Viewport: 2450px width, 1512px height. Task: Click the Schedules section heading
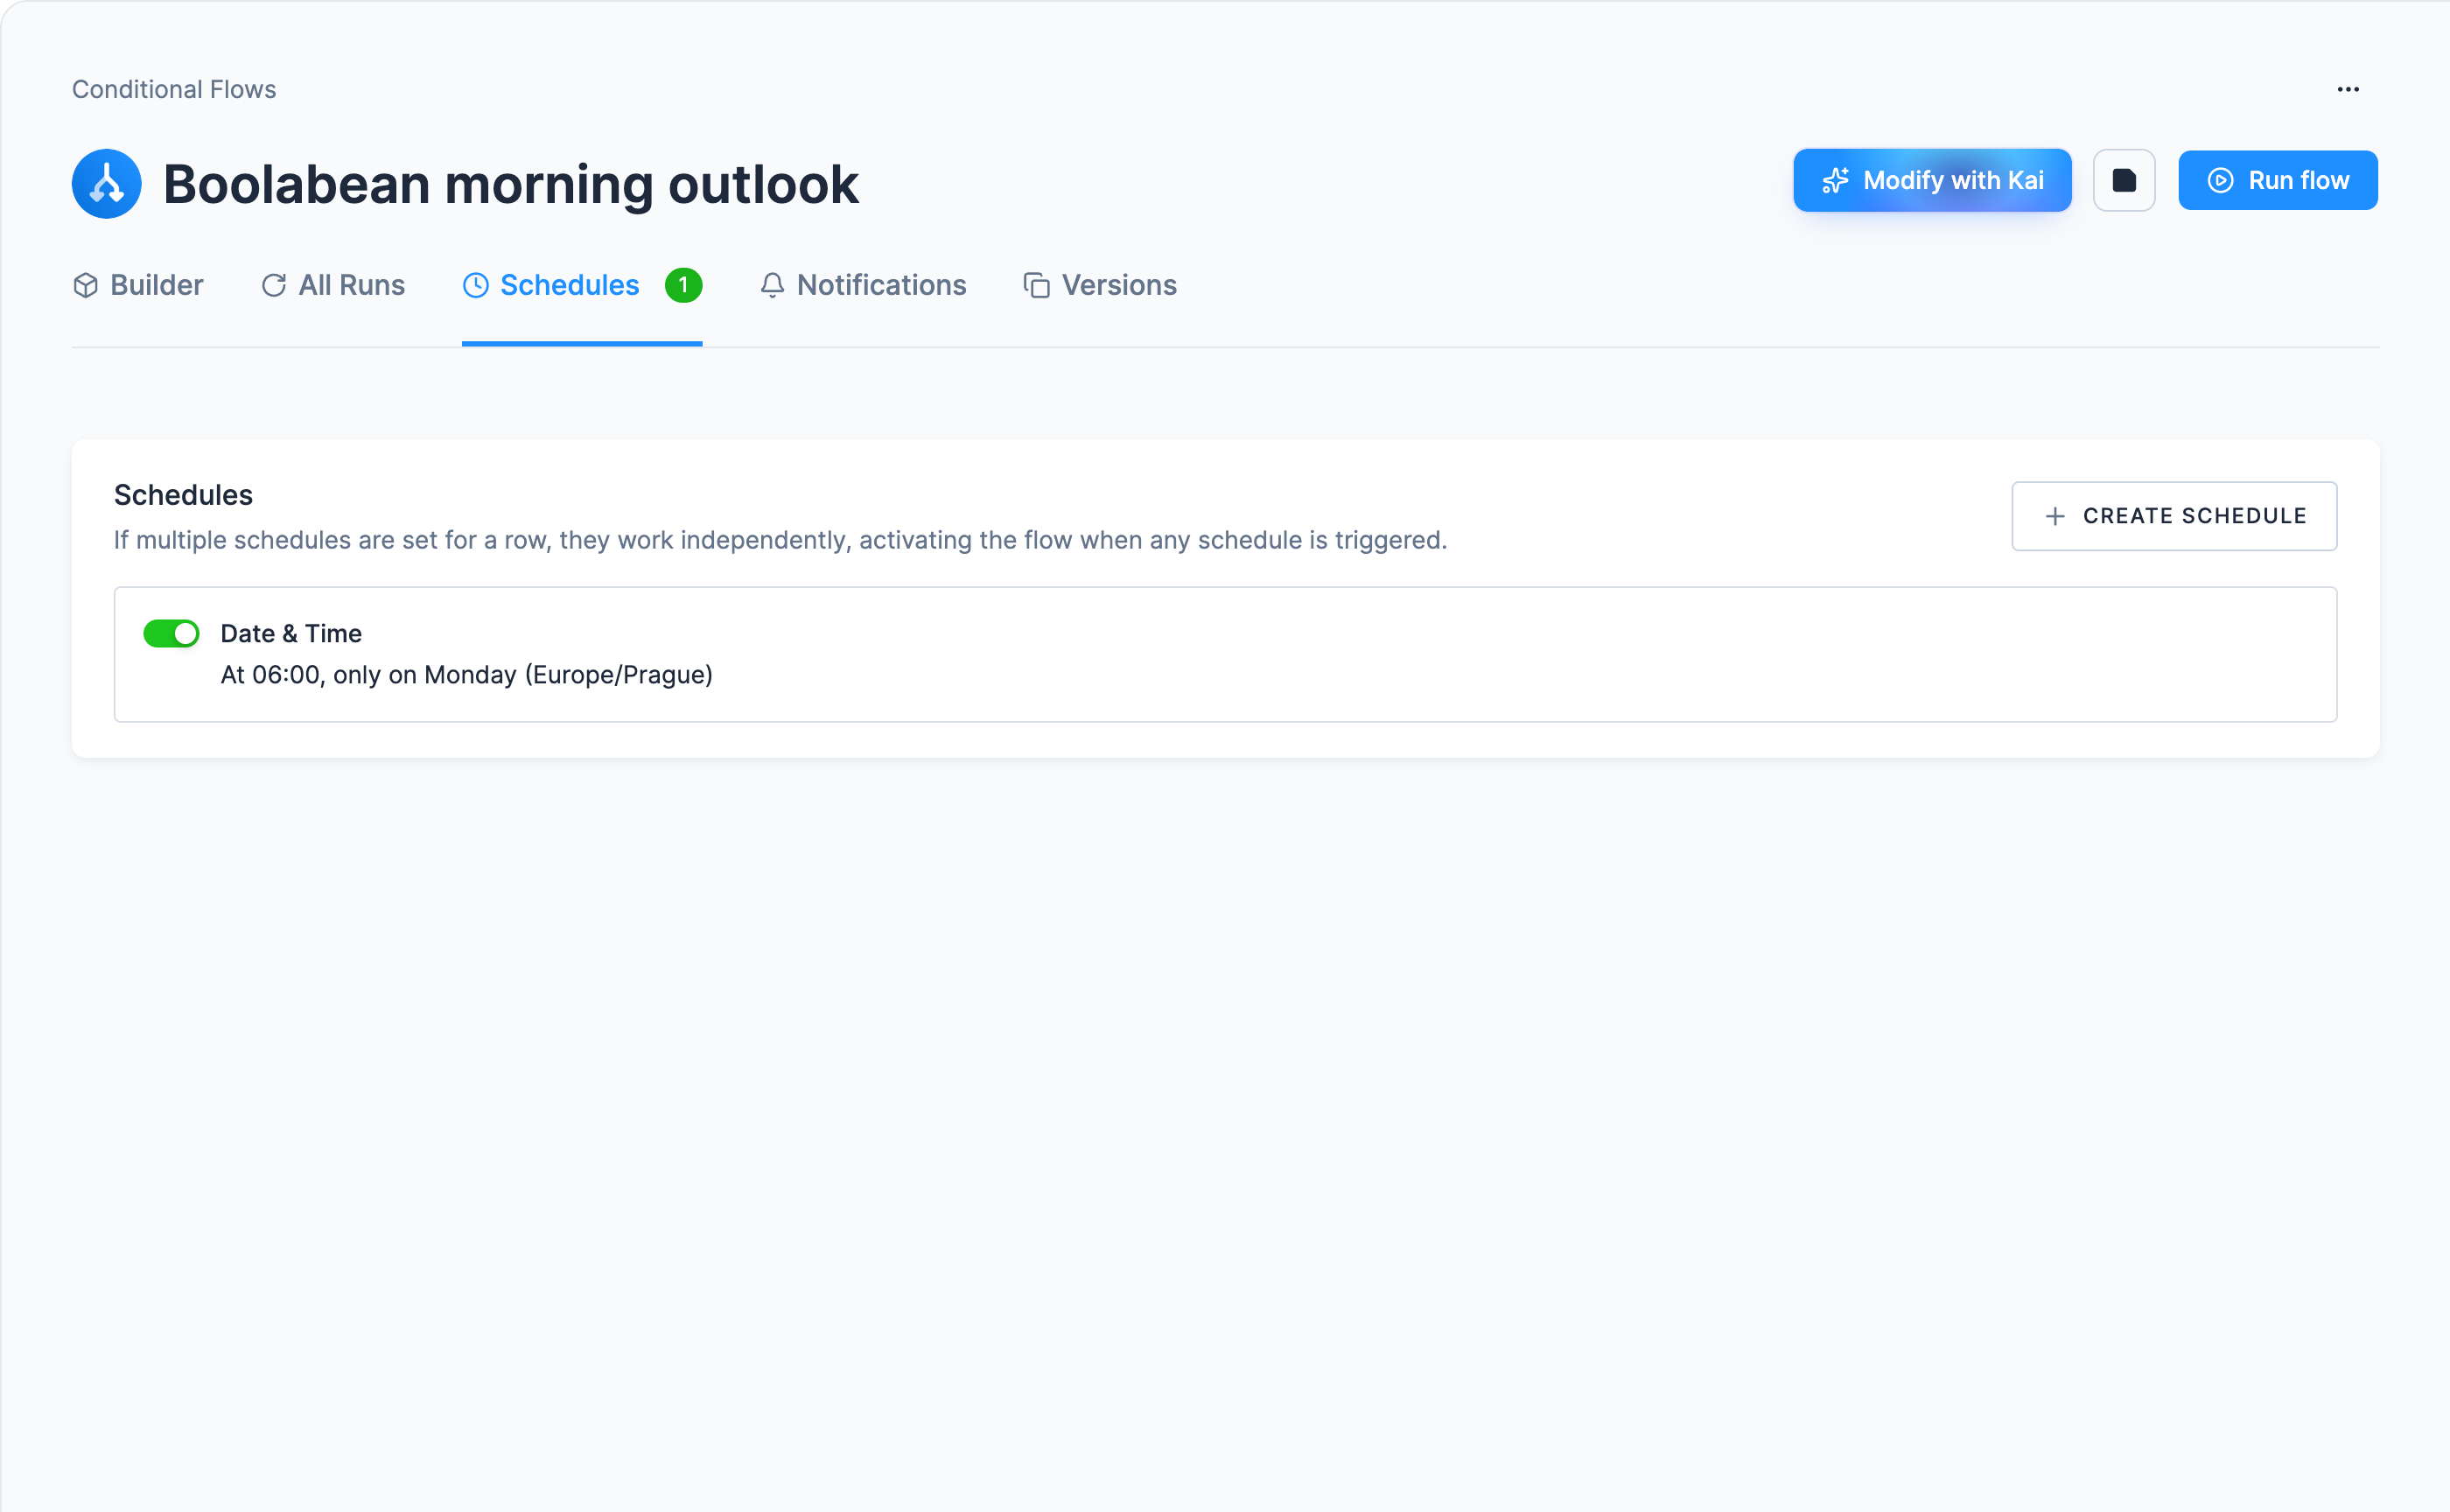tap(183, 495)
